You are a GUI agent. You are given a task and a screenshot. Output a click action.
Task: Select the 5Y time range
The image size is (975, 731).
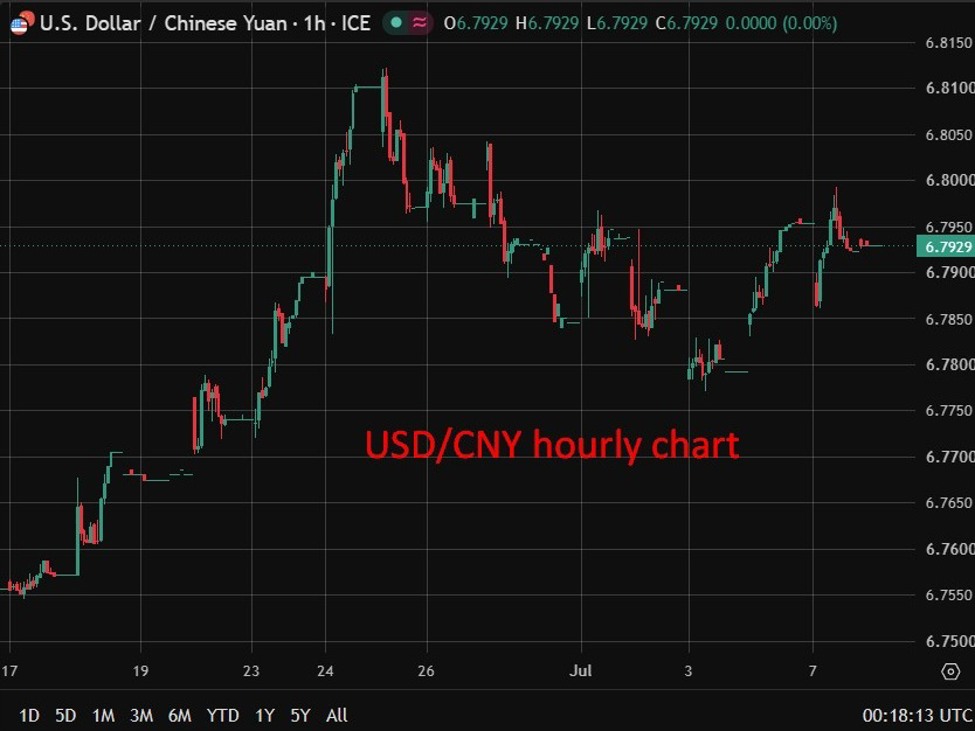[300, 715]
